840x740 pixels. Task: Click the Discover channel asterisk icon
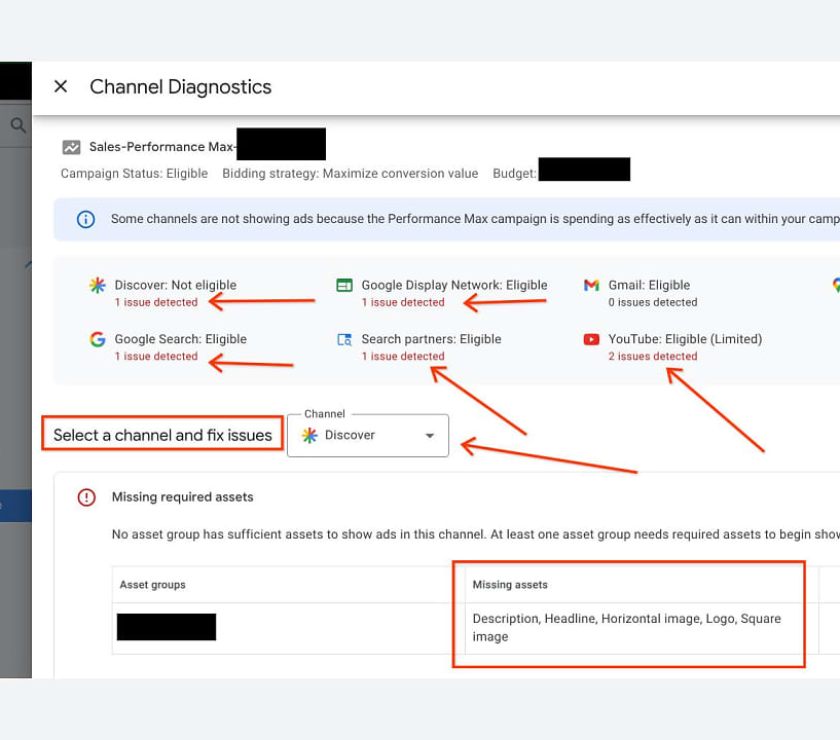[x=97, y=285]
